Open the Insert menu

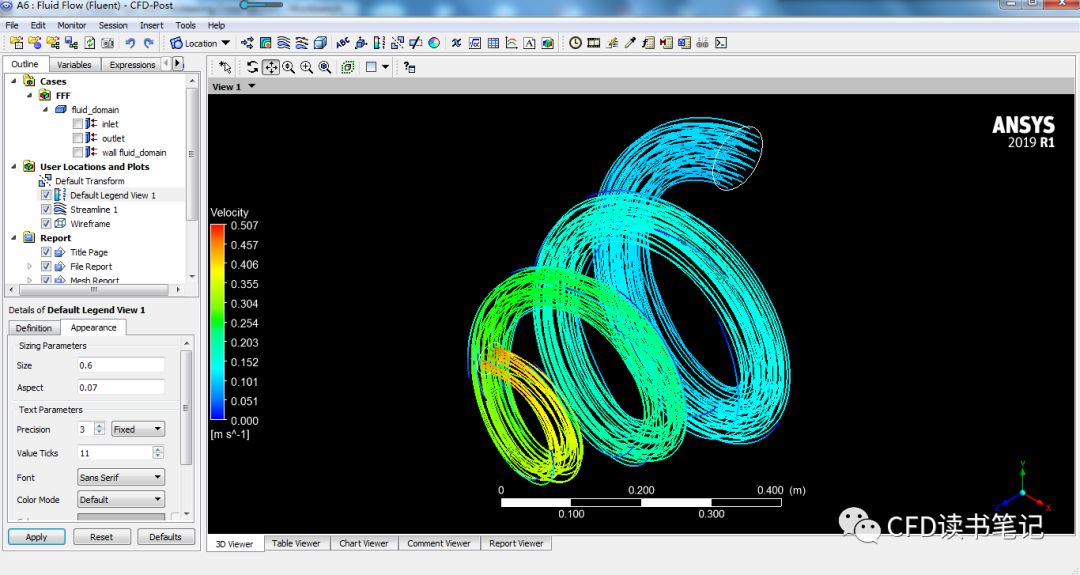151,25
